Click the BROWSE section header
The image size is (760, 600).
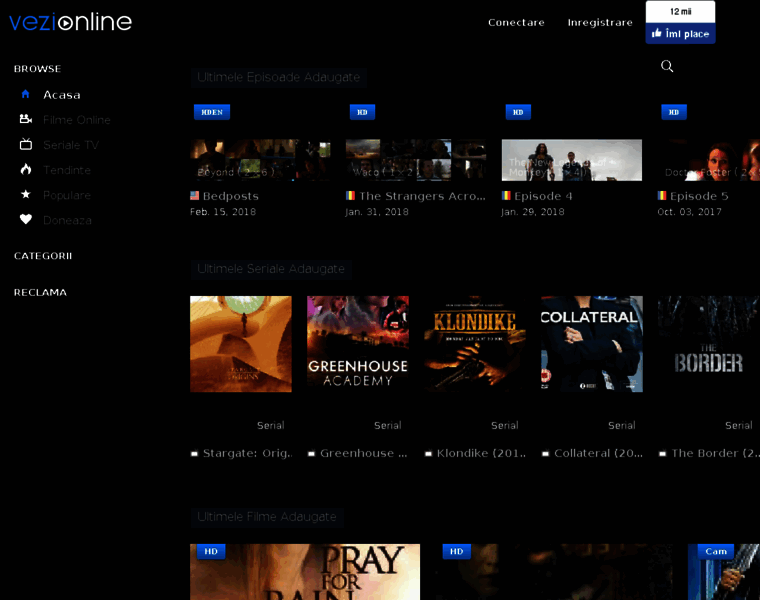37,69
